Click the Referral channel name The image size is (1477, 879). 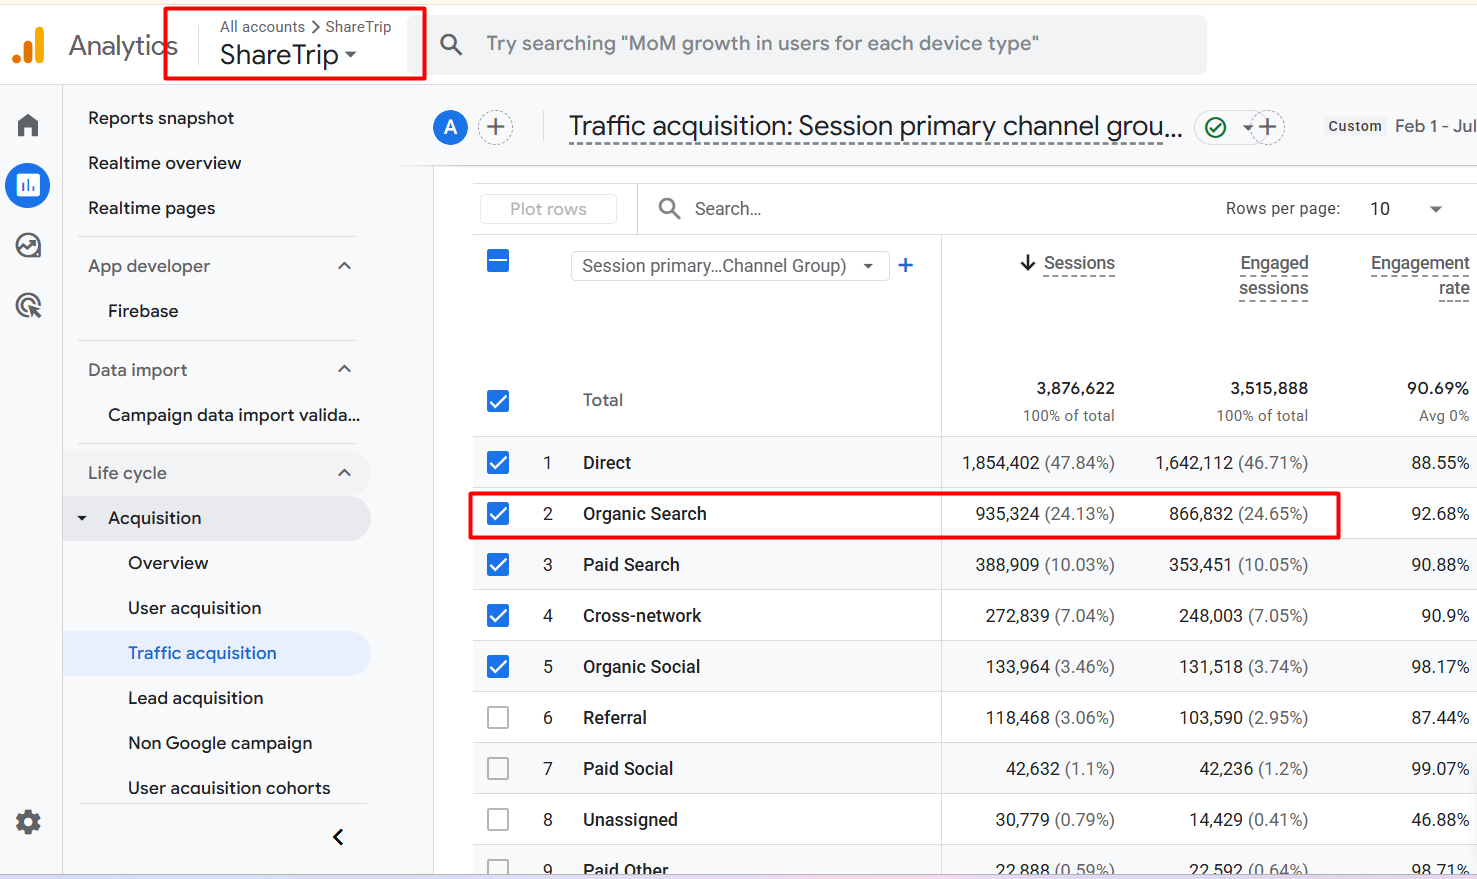pyautogui.click(x=615, y=718)
